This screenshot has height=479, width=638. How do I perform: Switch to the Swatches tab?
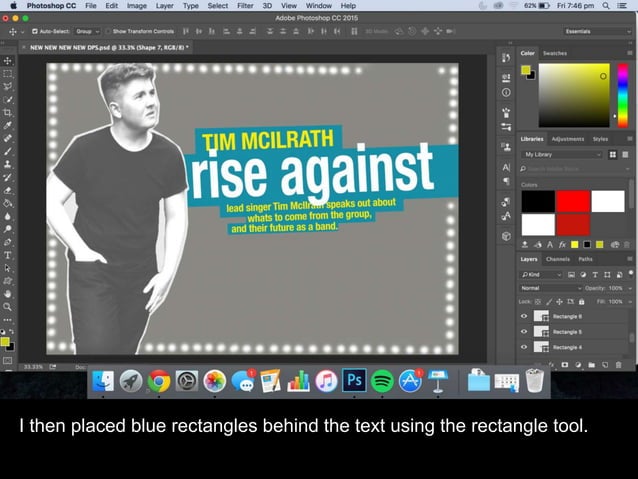click(554, 53)
